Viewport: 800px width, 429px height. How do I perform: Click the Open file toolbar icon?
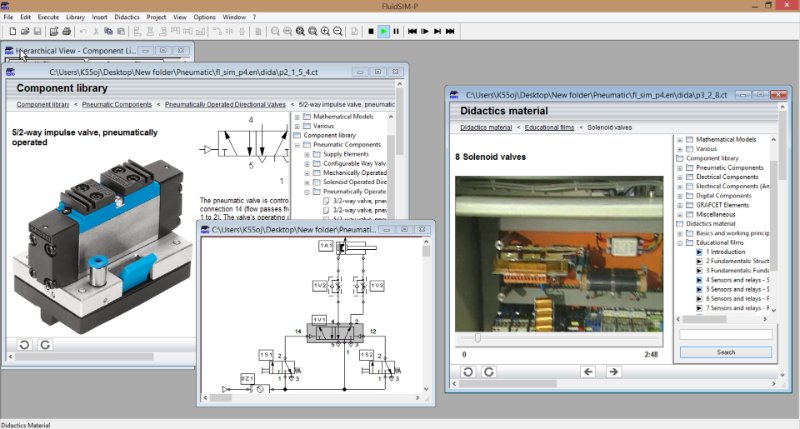coord(25,32)
